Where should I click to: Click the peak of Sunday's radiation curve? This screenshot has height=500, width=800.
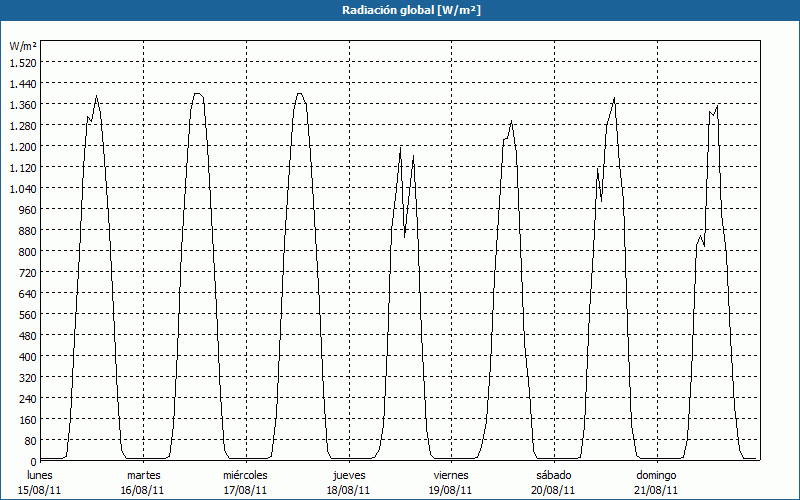pyautogui.click(x=717, y=105)
